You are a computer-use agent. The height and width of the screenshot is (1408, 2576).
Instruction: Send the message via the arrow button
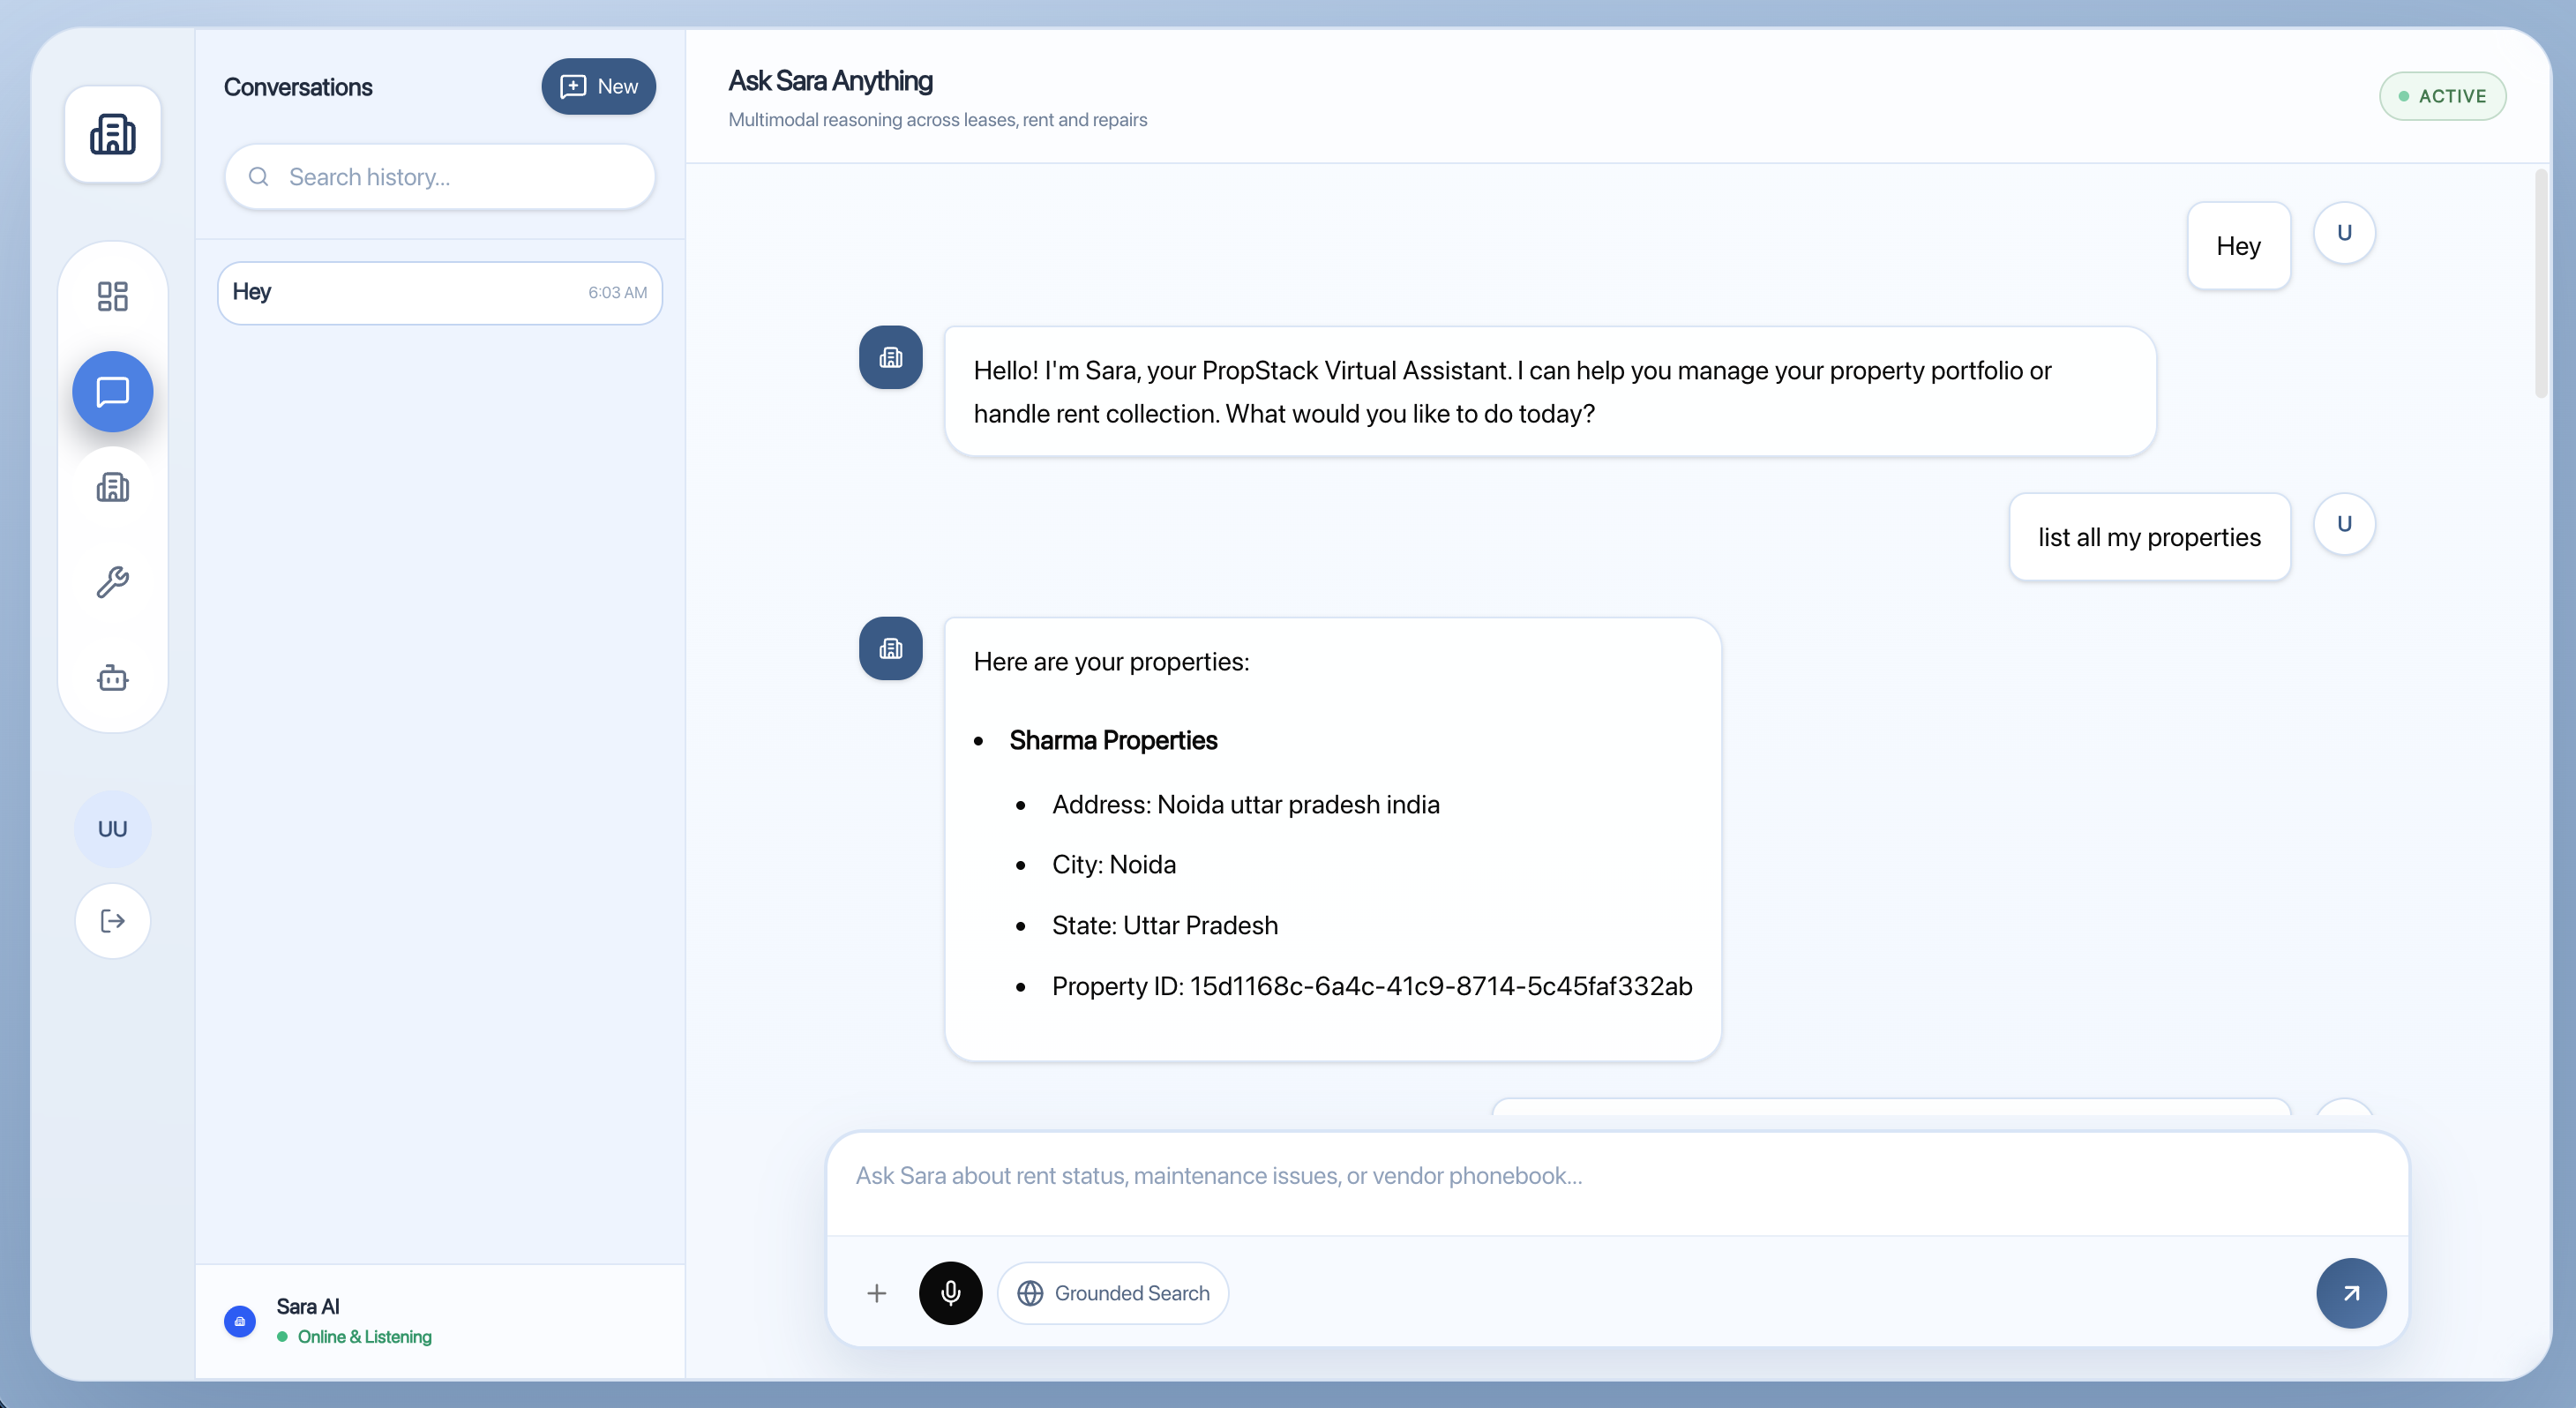[2351, 1292]
